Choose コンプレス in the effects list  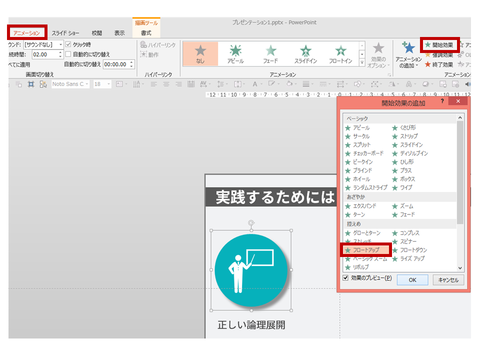click(x=406, y=233)
